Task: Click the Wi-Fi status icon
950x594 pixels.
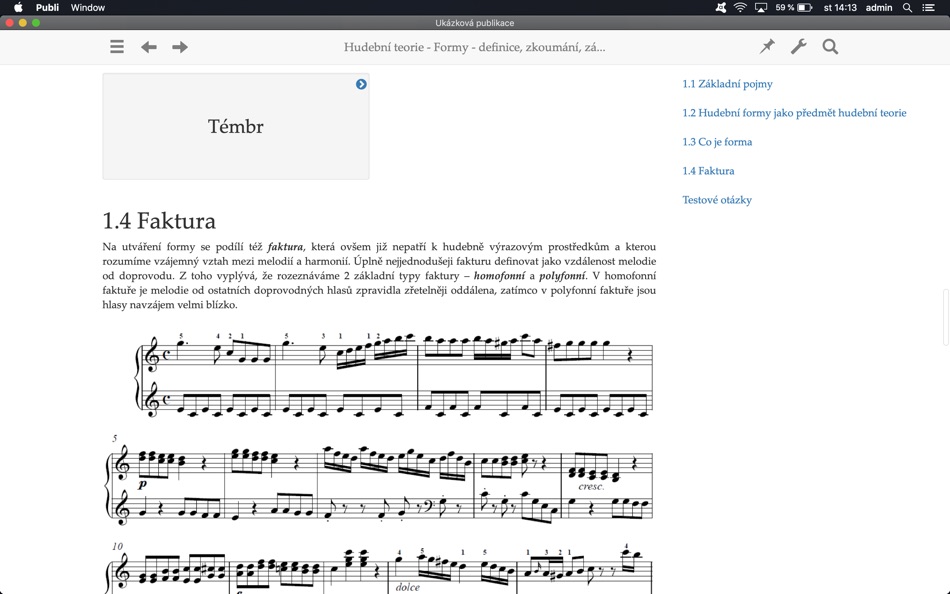Action: click(x=740, y=7)
